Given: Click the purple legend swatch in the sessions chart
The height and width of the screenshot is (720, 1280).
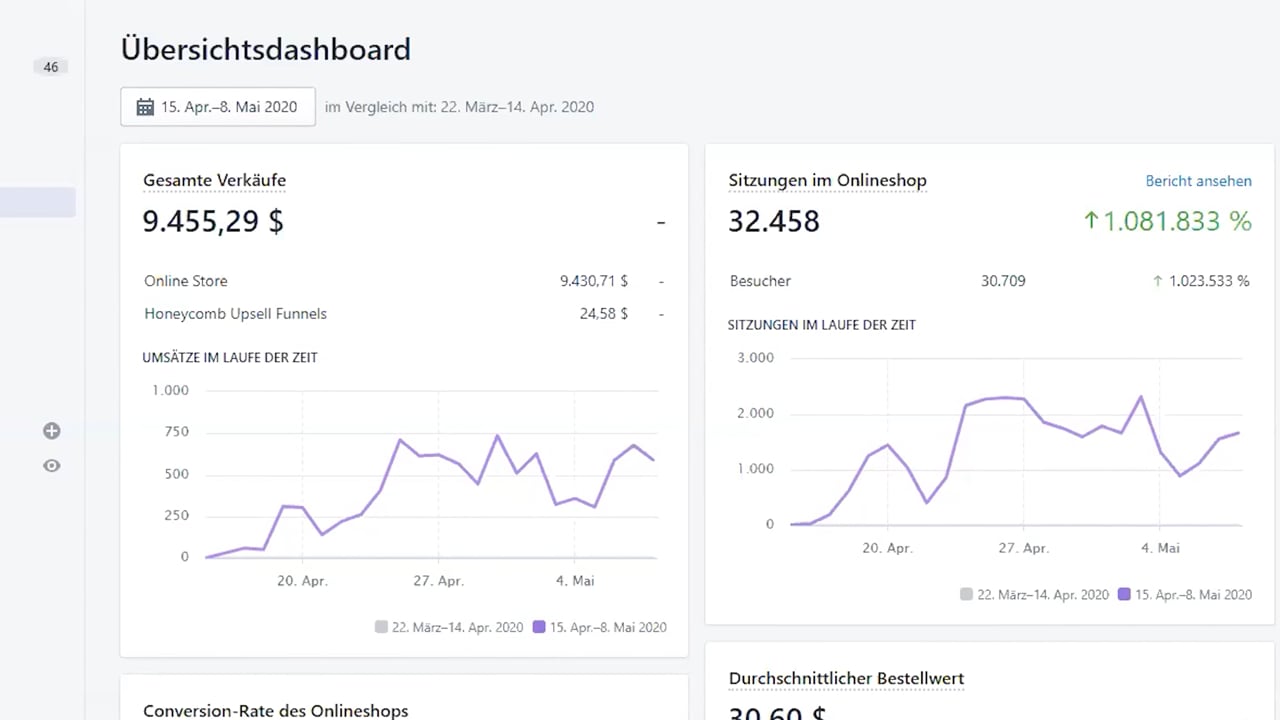Looking at the screenshot, I should pos(1124,594).
